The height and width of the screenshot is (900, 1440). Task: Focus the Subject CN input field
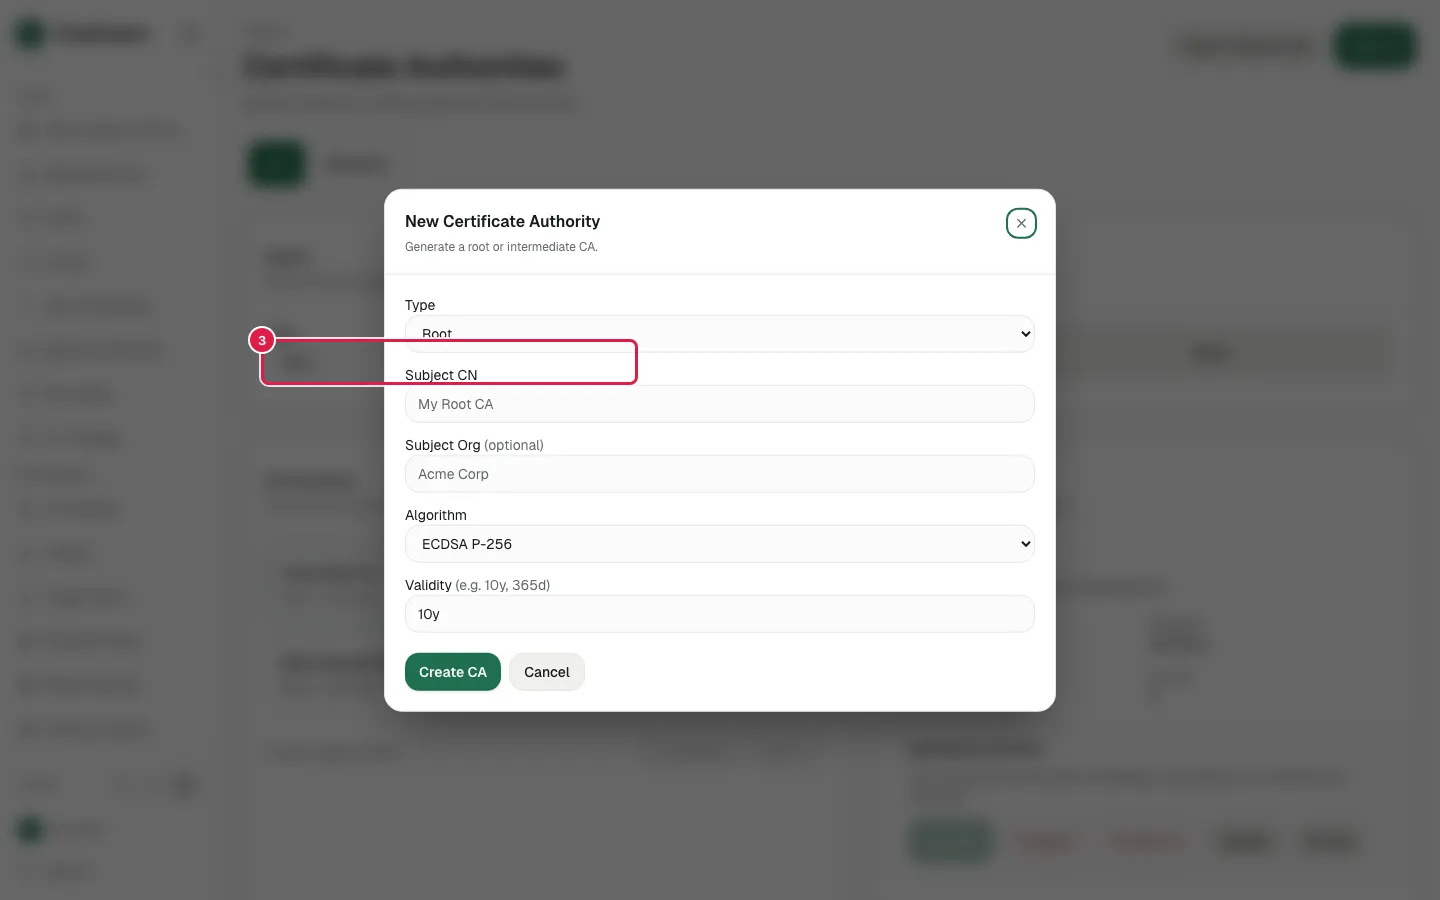(x=719, y=404)
